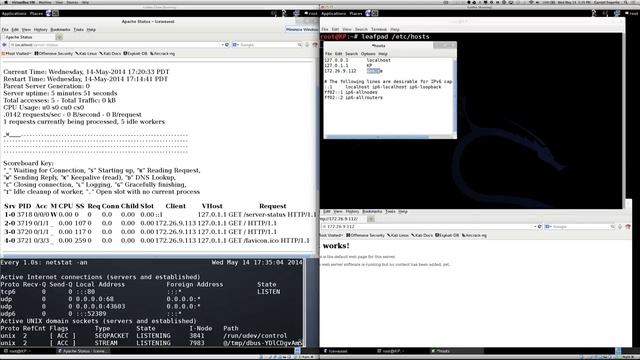The image size is (640, 360).
Task: Reload page in Apache Status browser
Action: [x=227, y=45]
